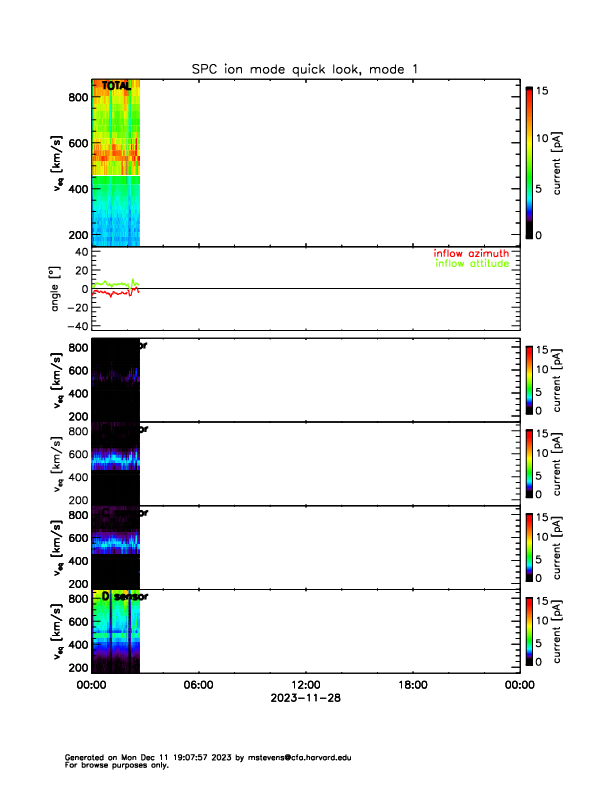Image resolution: width=612 pixels, height=792 pixels.
Task: Click the date label 2023-11-28
Action: click(305, 697)
